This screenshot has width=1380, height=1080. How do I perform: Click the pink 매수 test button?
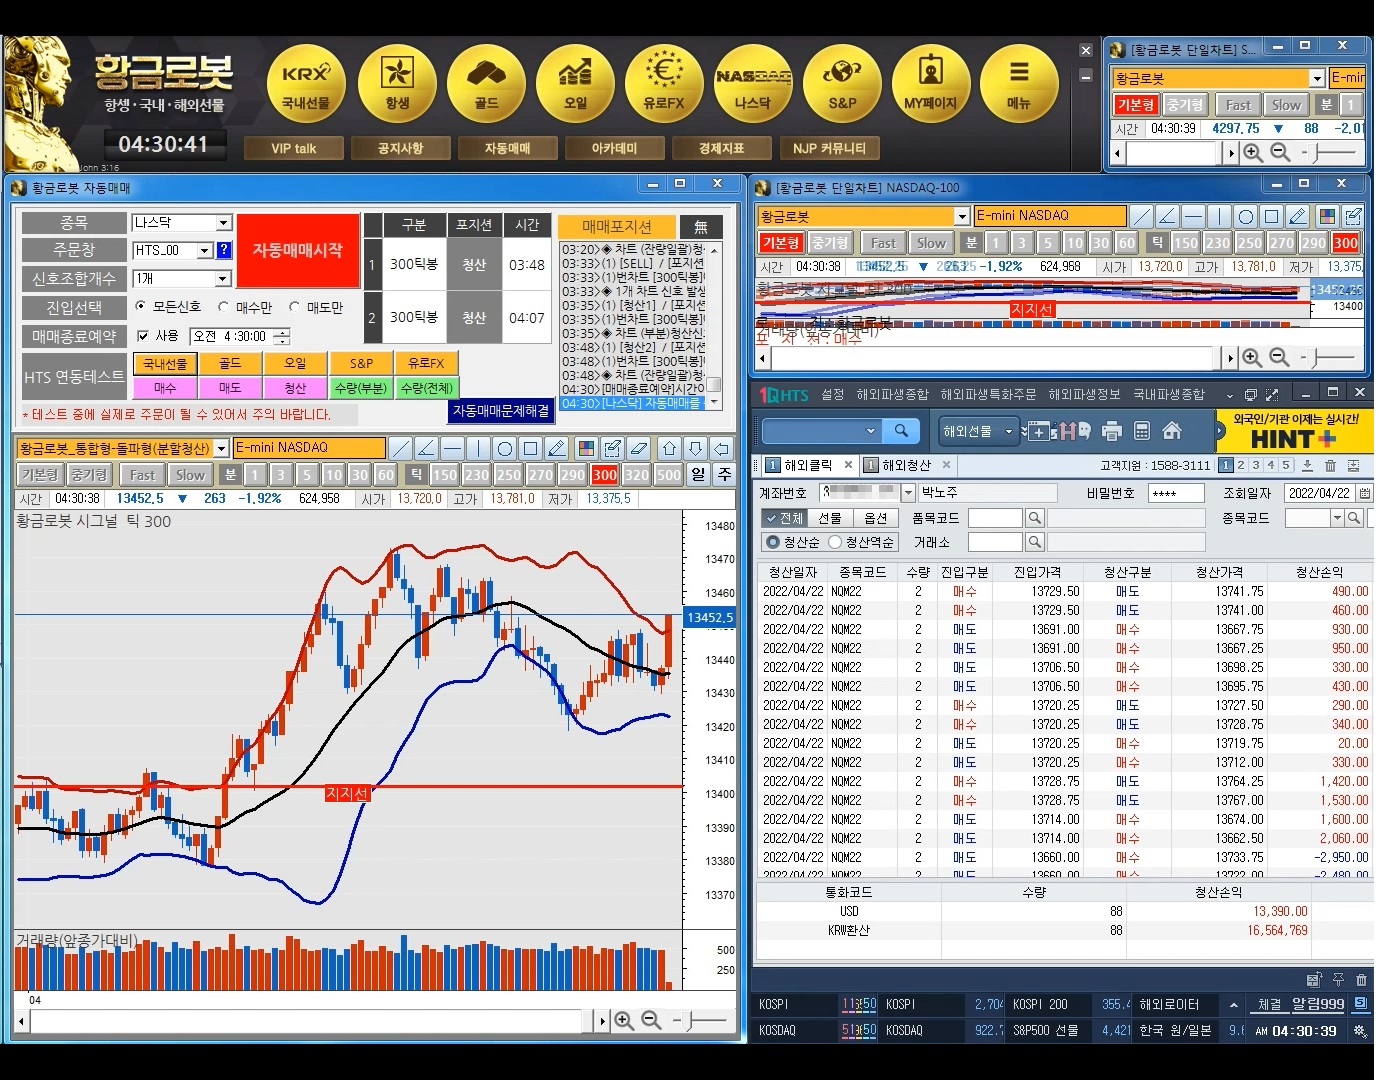pos(165,388)
